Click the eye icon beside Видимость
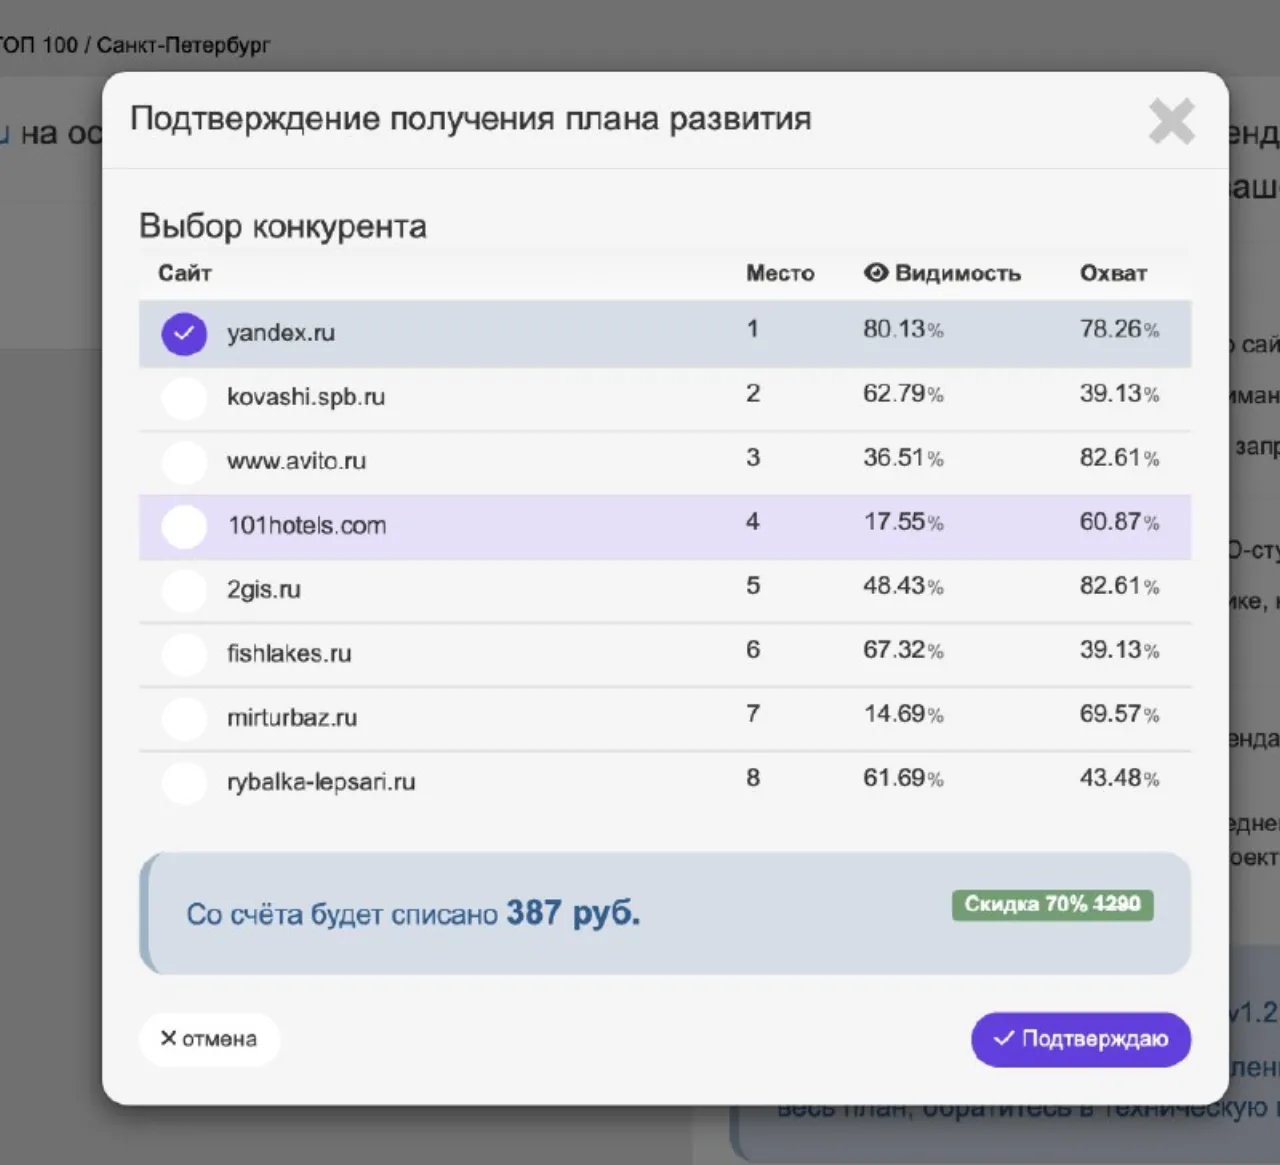 (x=876, y=273)
